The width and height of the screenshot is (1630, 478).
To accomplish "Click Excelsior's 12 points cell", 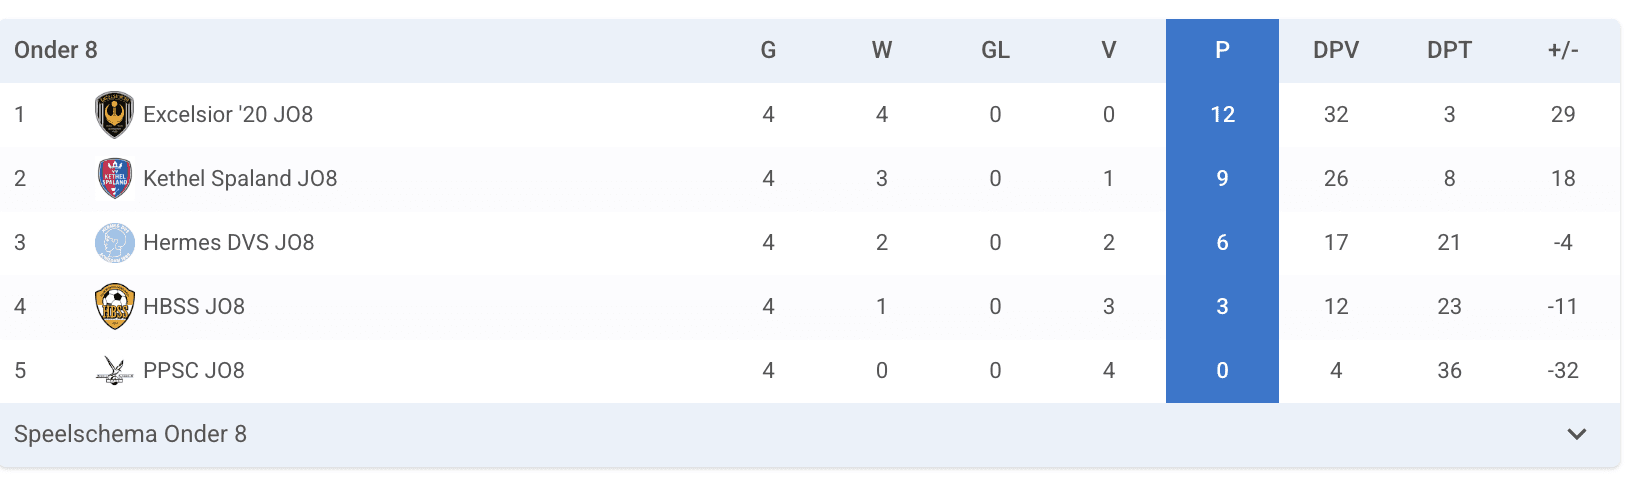I will coord(1222,115).
